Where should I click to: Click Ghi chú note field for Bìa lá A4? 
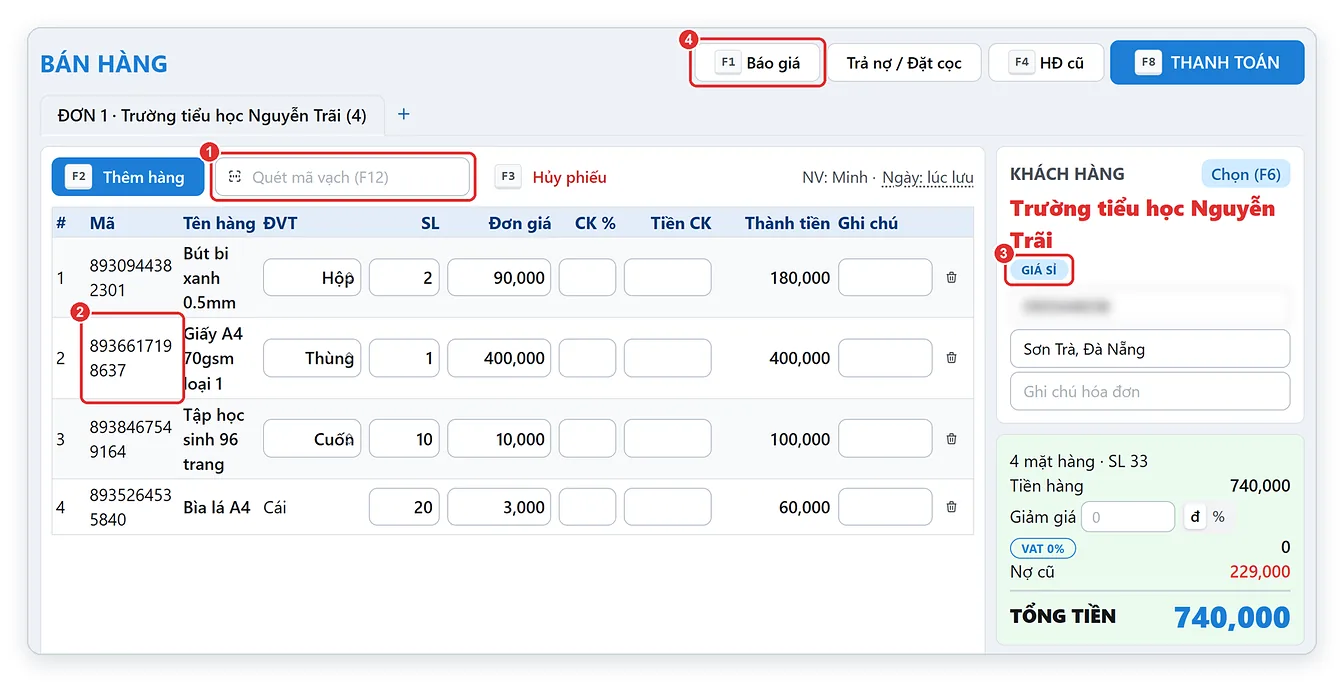pos(885,507)
